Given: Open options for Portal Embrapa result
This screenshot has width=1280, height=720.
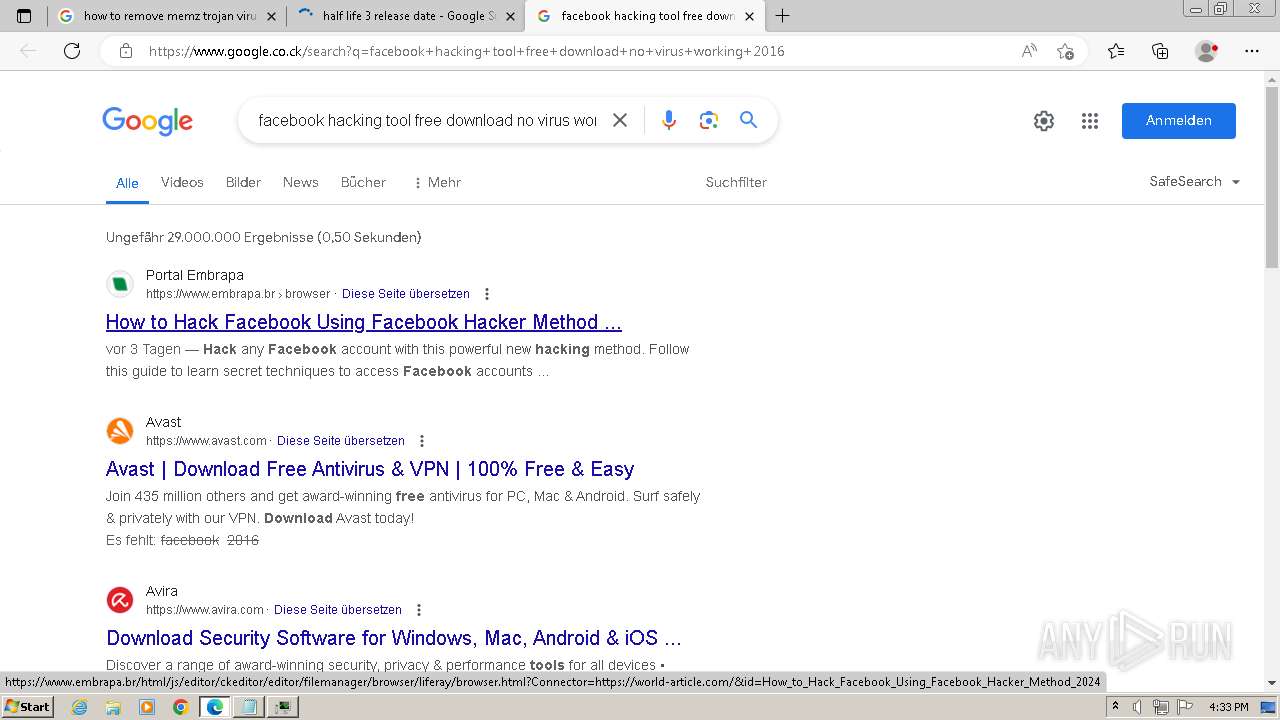Looking at the screenshot, I should 487,294.
